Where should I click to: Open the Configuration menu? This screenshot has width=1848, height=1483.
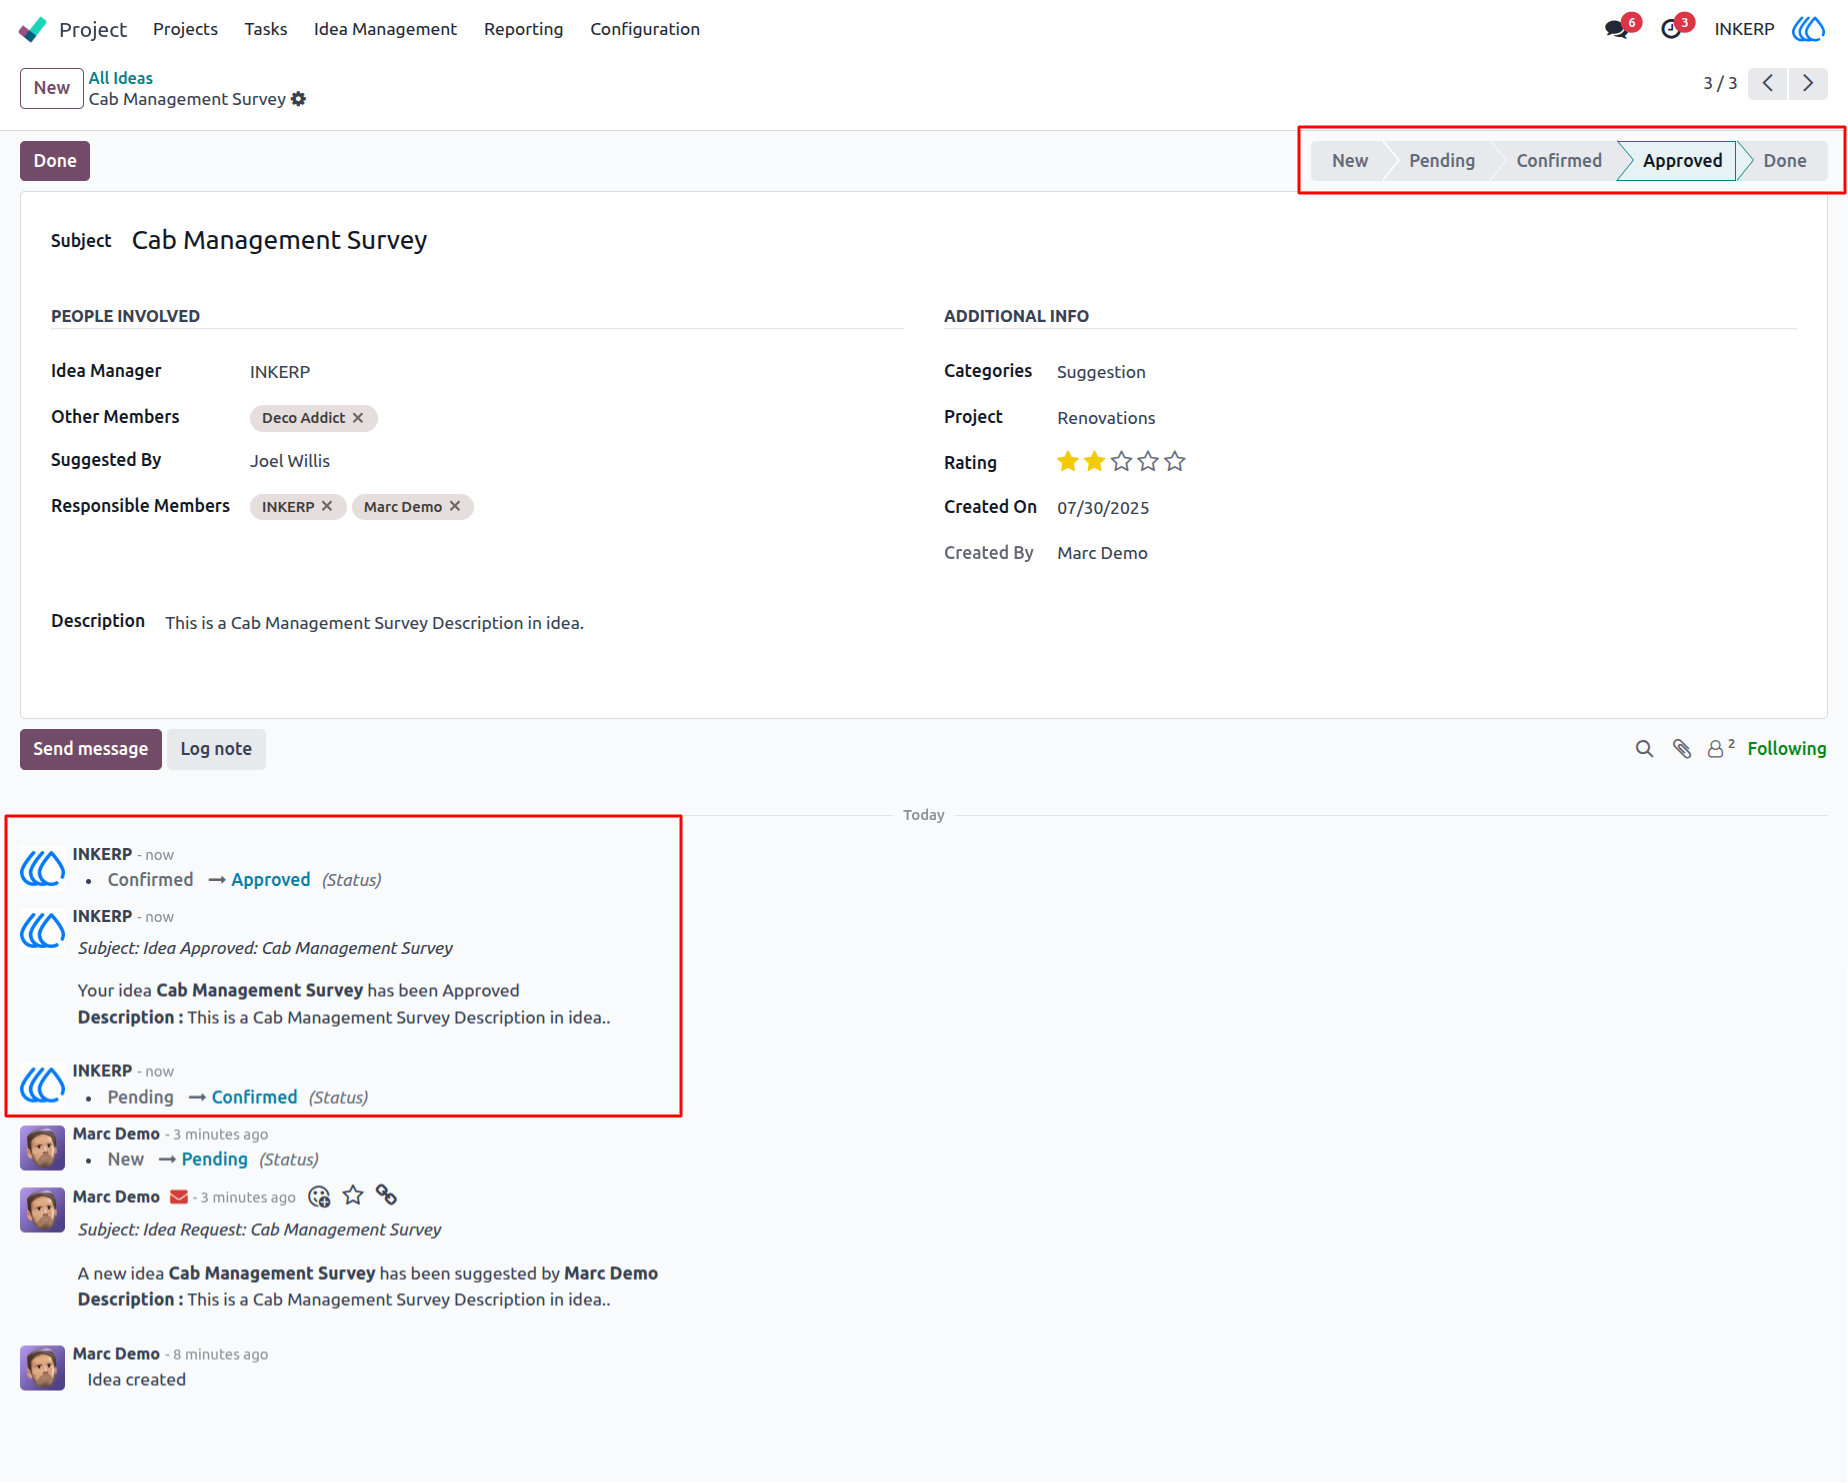645,29
